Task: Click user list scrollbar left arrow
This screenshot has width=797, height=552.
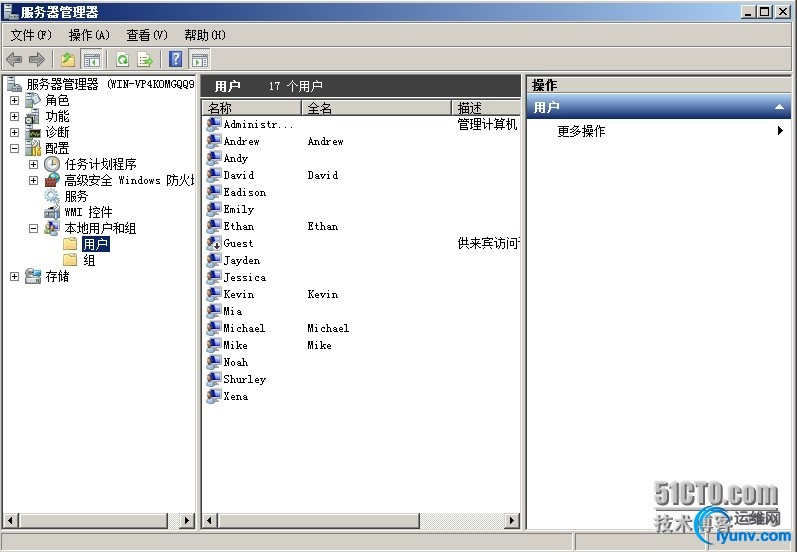Action: (x=210, y=520)
